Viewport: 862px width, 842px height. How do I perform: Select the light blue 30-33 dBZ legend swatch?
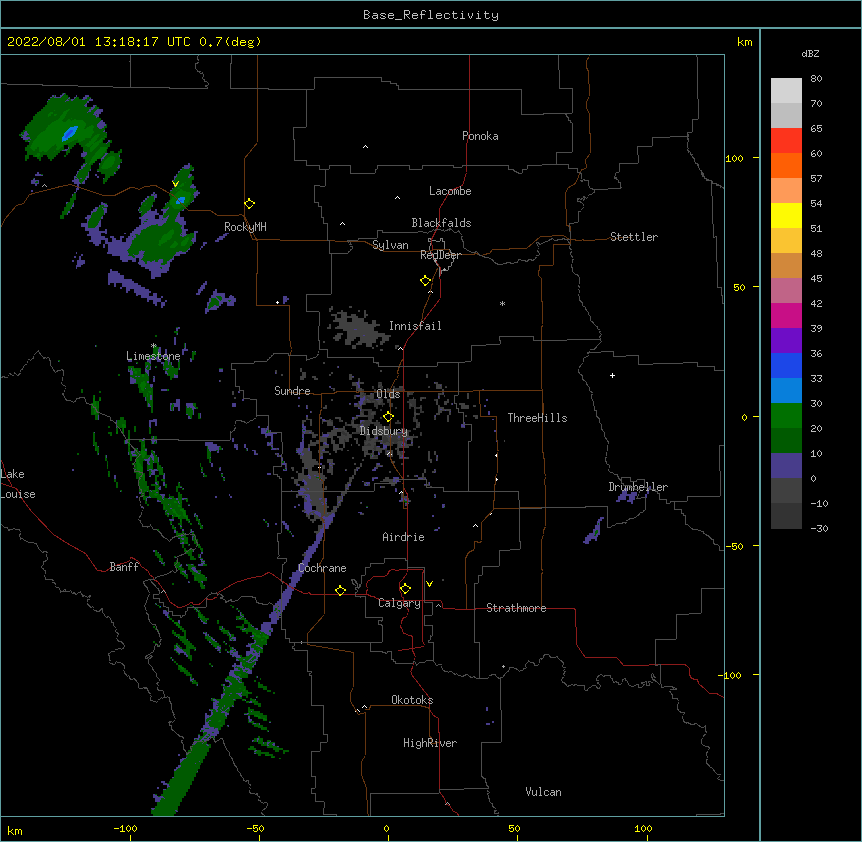coord(786,390)
